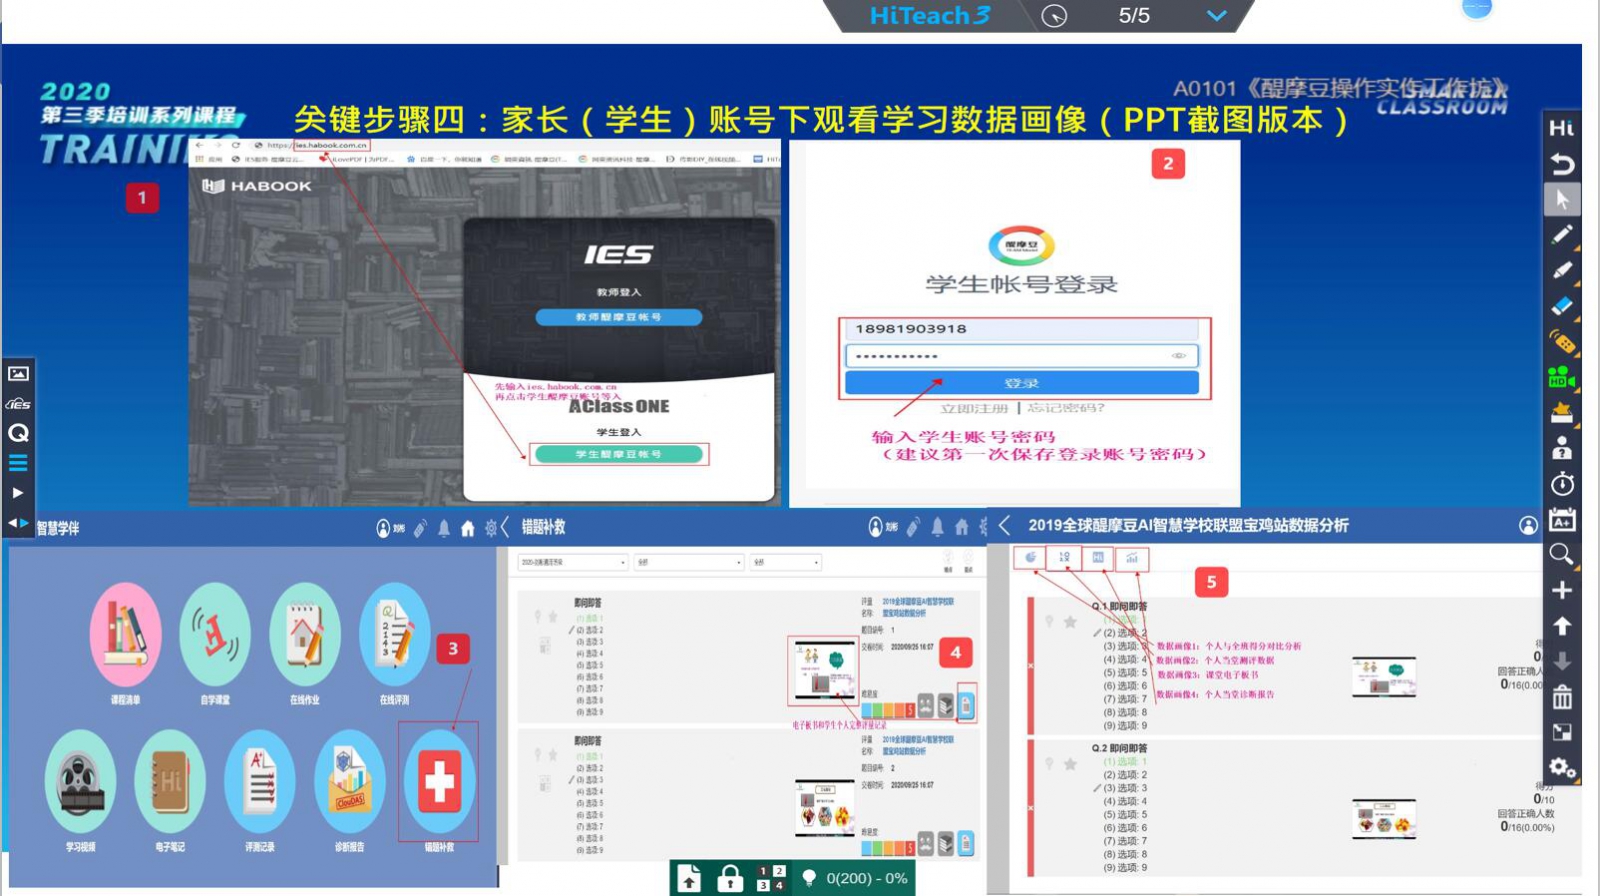Select the pen drawing tool
Viewport: 1600px width, 896px height.
coord(1561,235)
